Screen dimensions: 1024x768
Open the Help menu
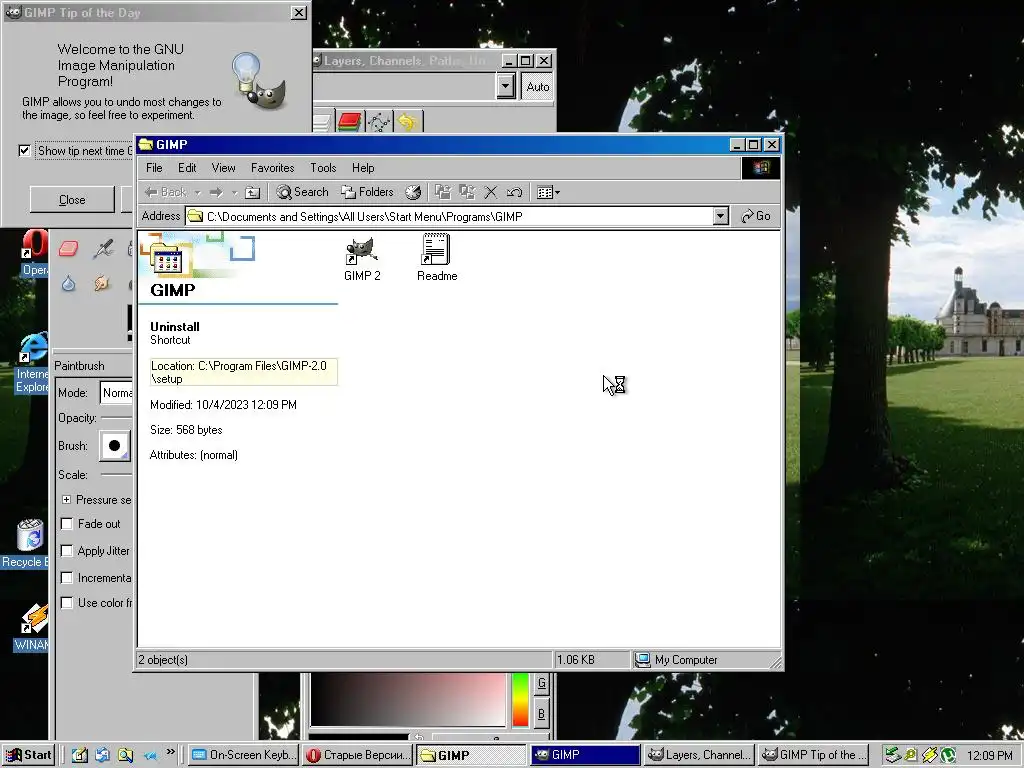363,168
